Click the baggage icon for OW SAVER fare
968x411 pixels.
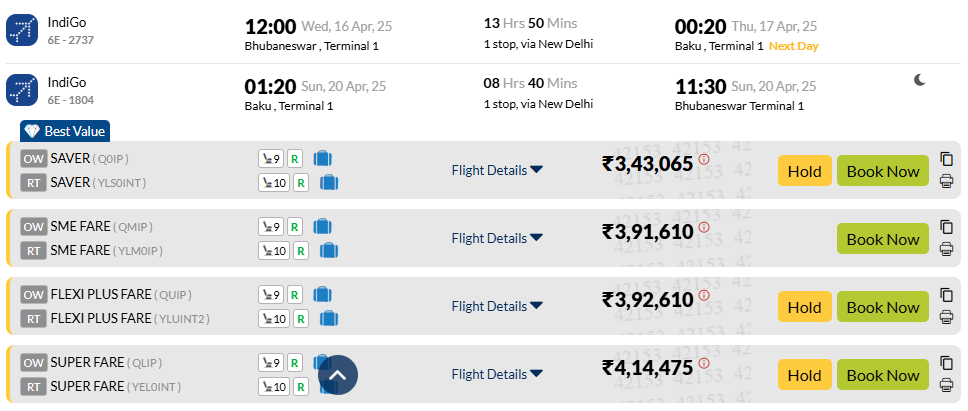tap(323, 159)
